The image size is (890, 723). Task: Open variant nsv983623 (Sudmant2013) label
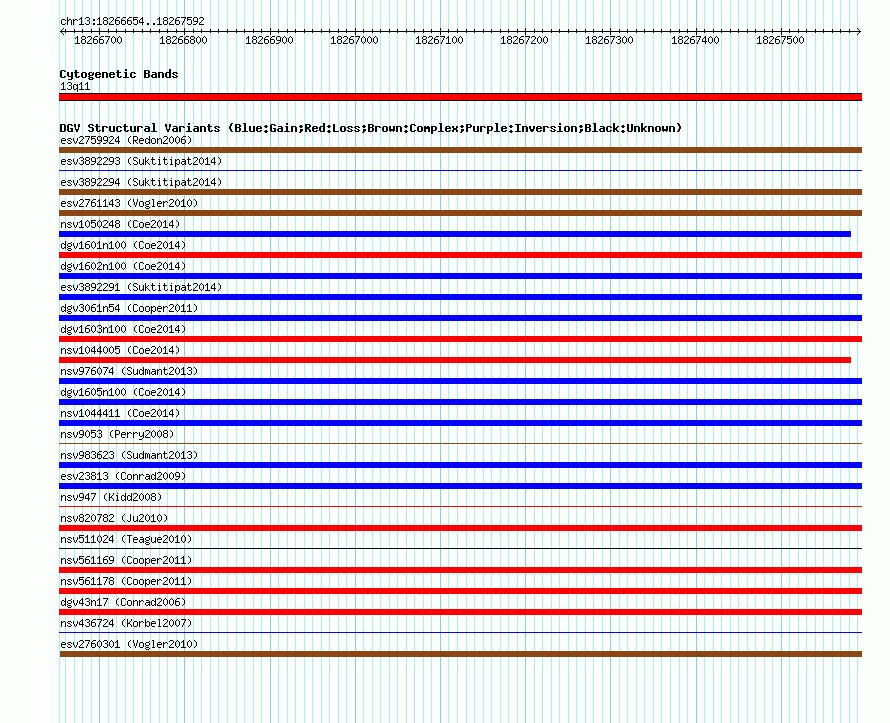(x=129, y=455)
